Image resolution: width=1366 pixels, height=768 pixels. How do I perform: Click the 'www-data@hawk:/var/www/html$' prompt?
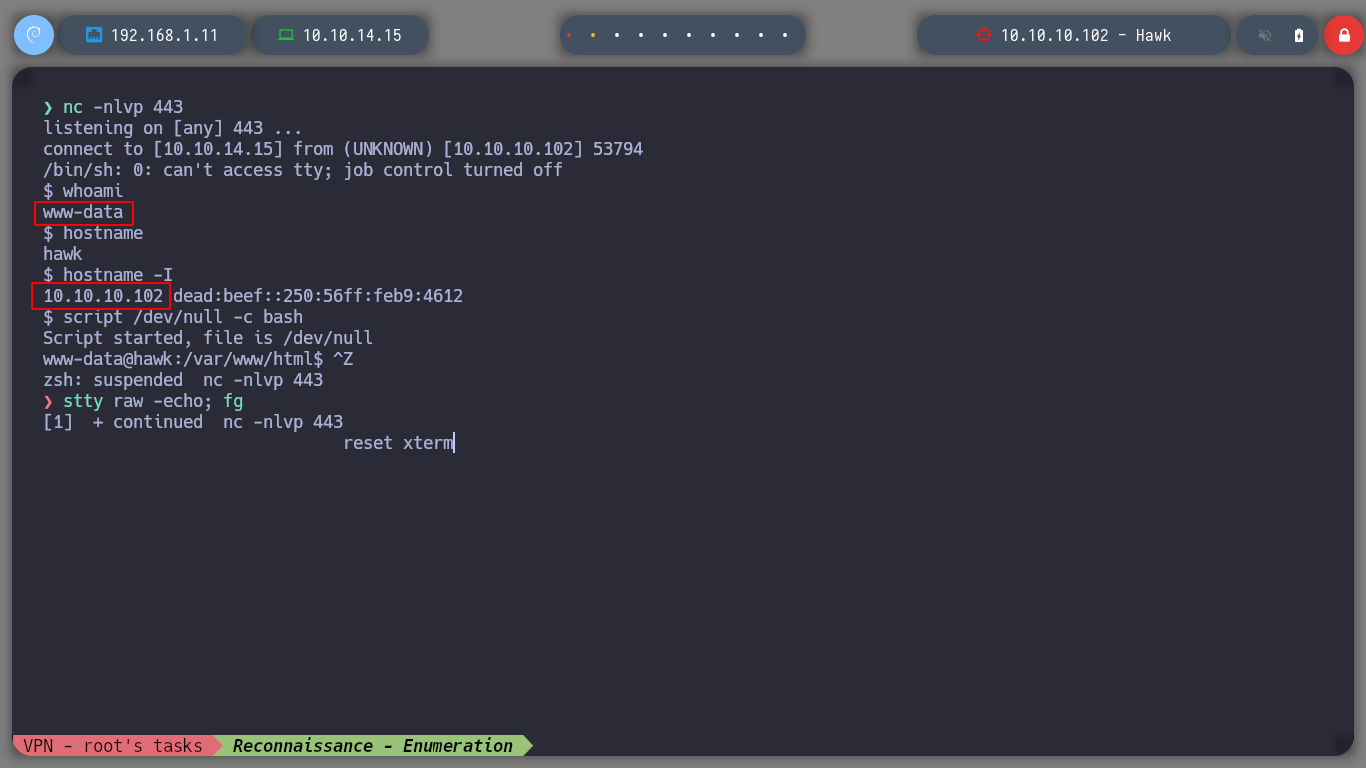coord(183,359)
